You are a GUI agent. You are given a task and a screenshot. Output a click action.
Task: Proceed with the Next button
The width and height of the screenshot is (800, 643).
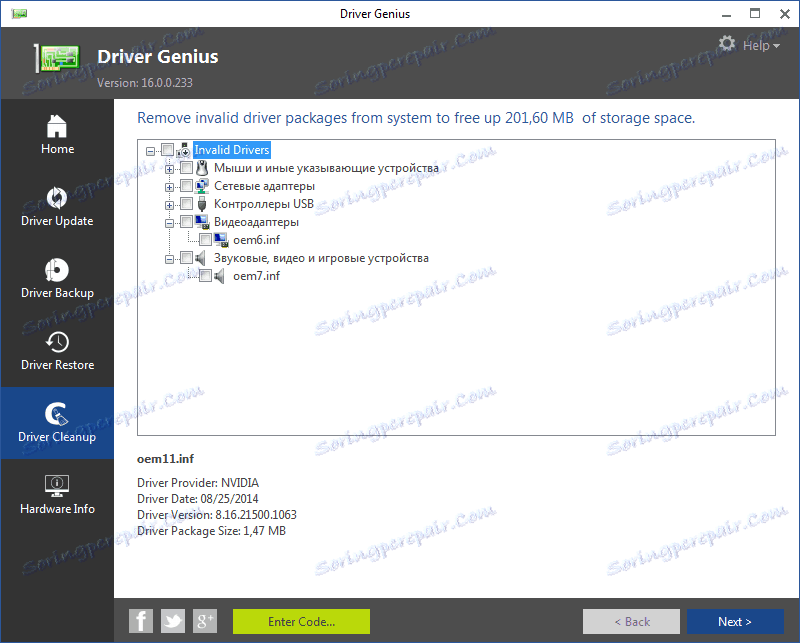(x=735, y=621)
